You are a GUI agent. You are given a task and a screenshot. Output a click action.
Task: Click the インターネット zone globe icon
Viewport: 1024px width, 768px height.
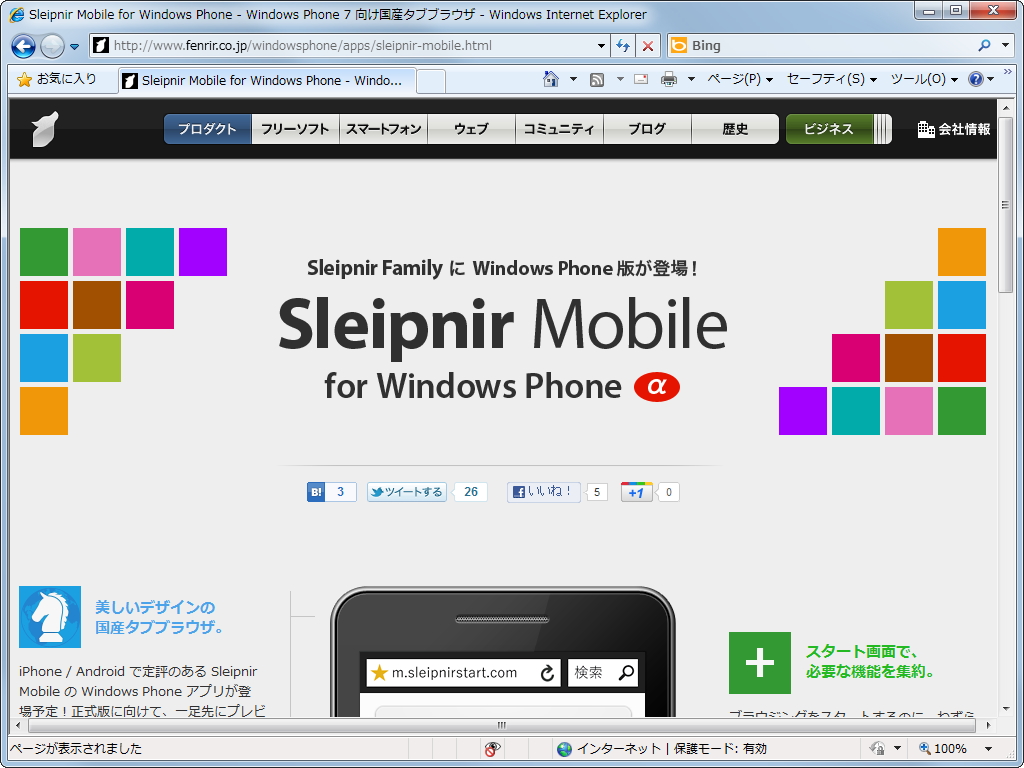click(565, 748)
